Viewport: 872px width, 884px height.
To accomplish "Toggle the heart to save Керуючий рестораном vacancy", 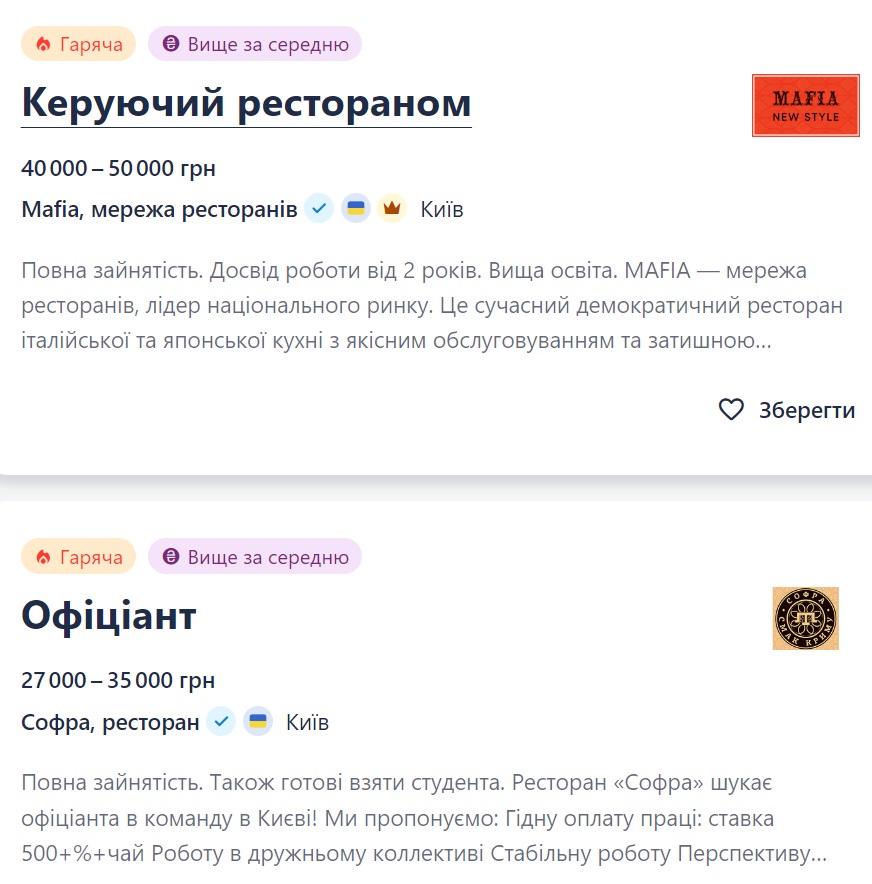I will pyautogui.click(x=732, y=409).
